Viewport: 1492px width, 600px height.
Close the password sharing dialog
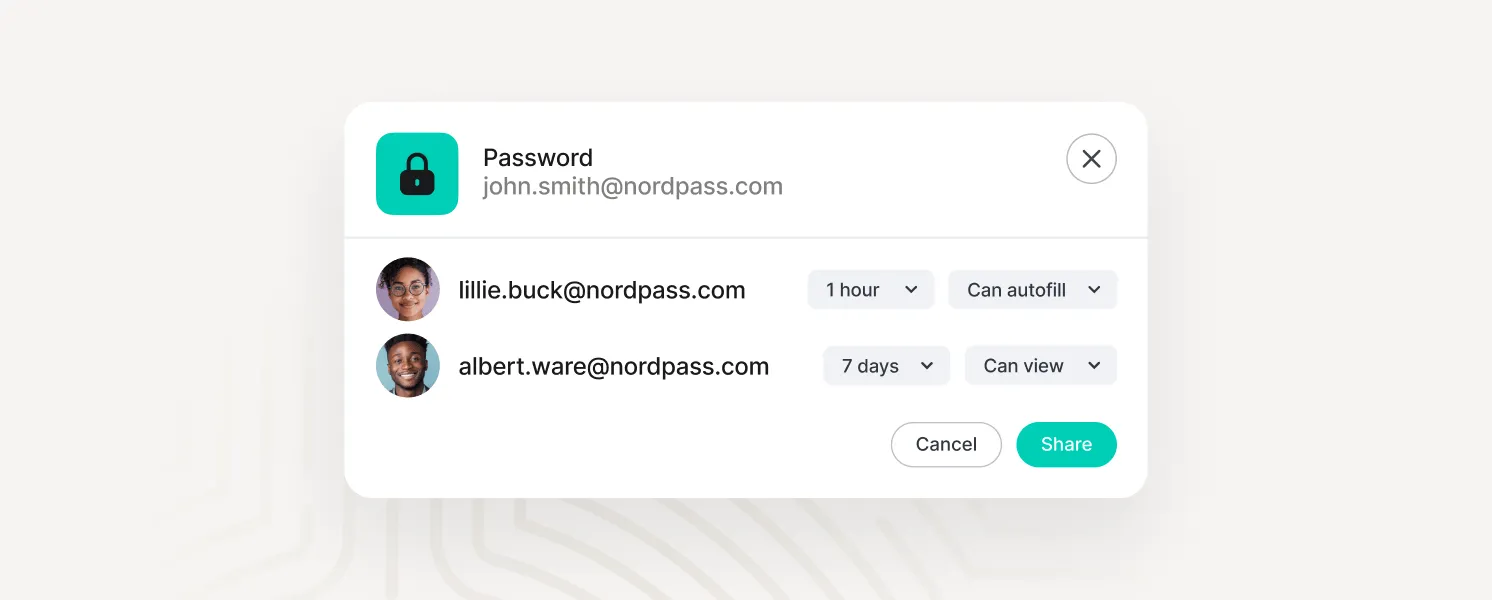(1091, 159)
